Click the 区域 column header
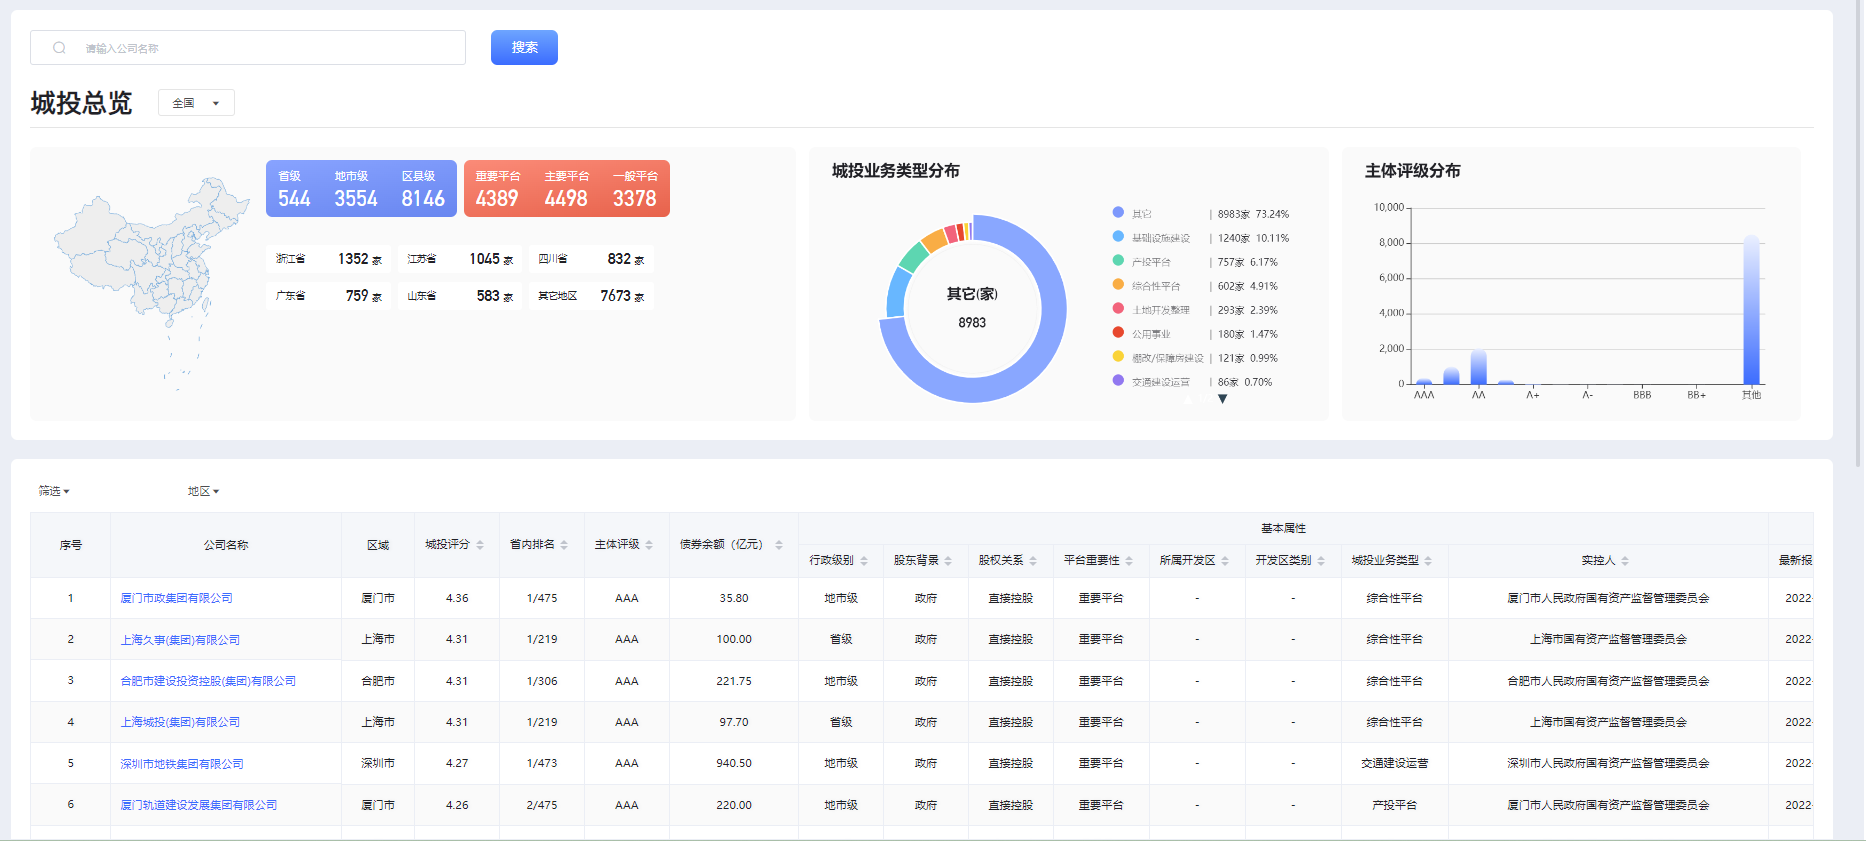This screenshot has height=841, width=1866. tap(378, 545)
